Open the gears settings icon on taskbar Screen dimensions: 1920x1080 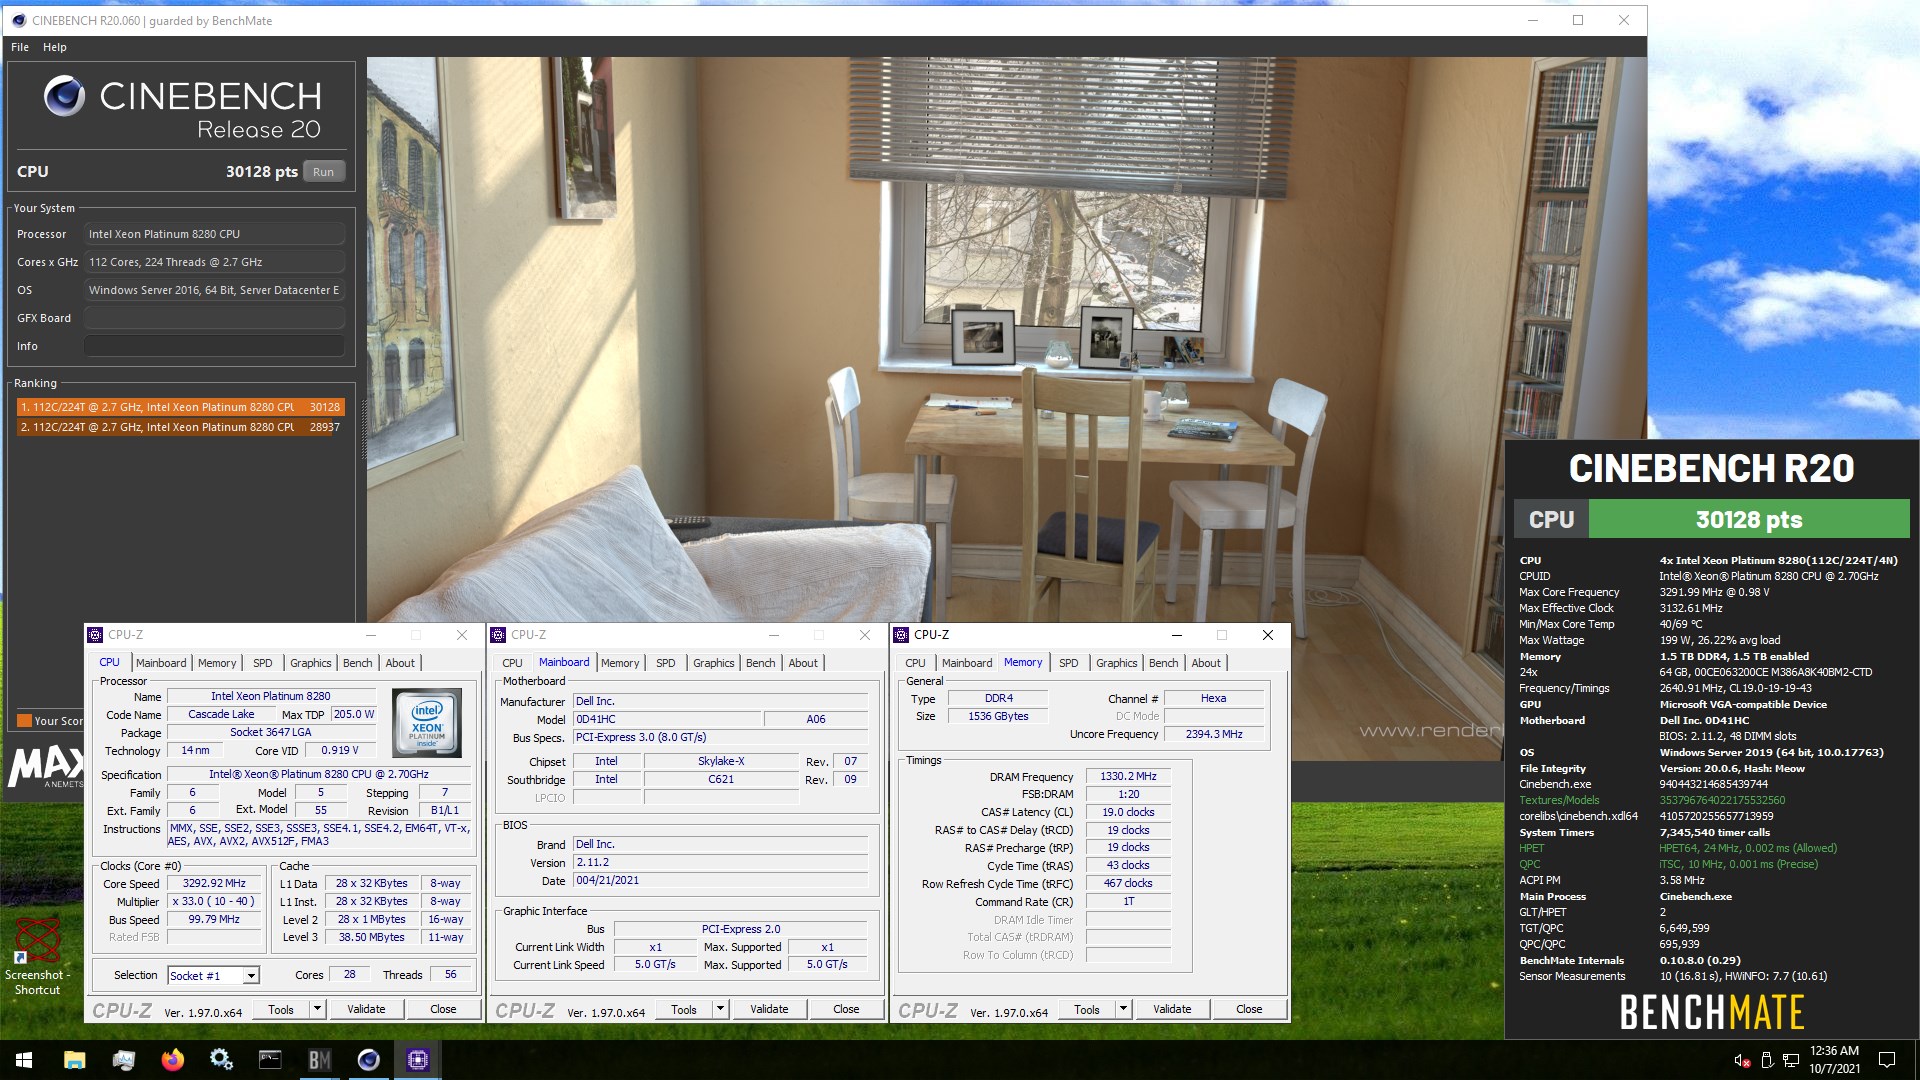pyautogui.click(x=221, y=1060)
